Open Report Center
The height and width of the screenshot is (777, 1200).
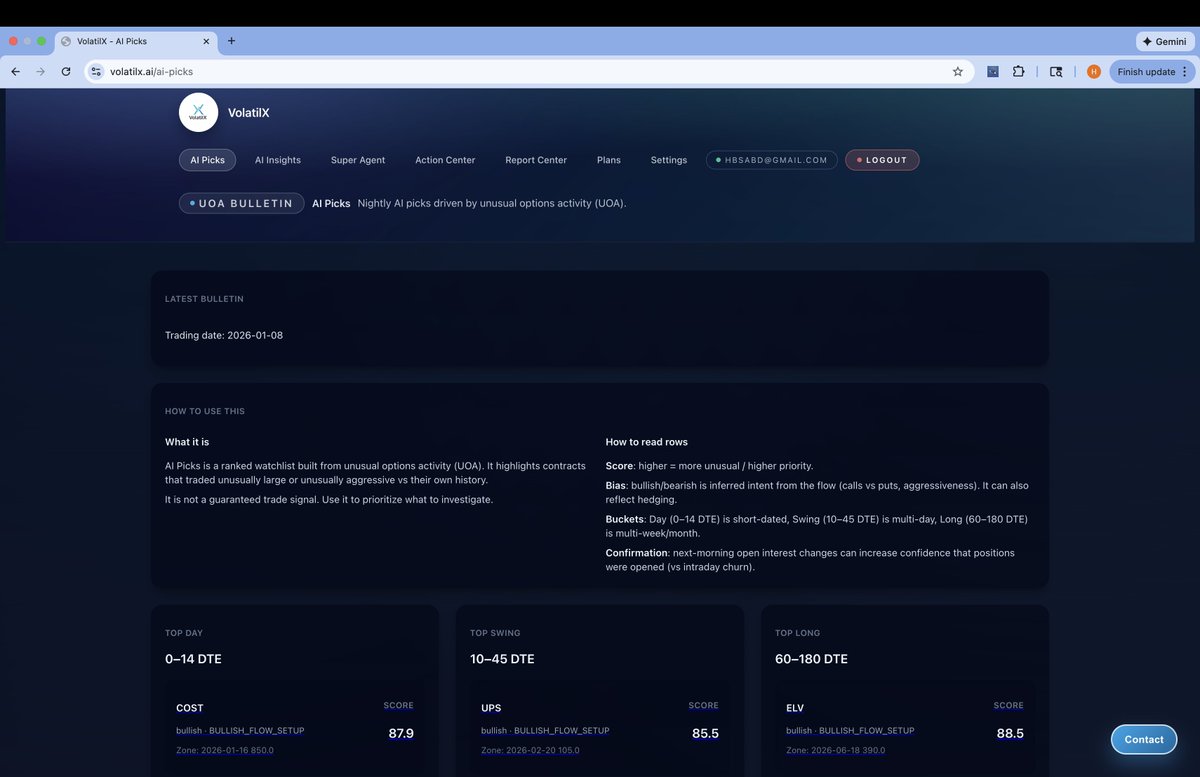pos(536,160)
